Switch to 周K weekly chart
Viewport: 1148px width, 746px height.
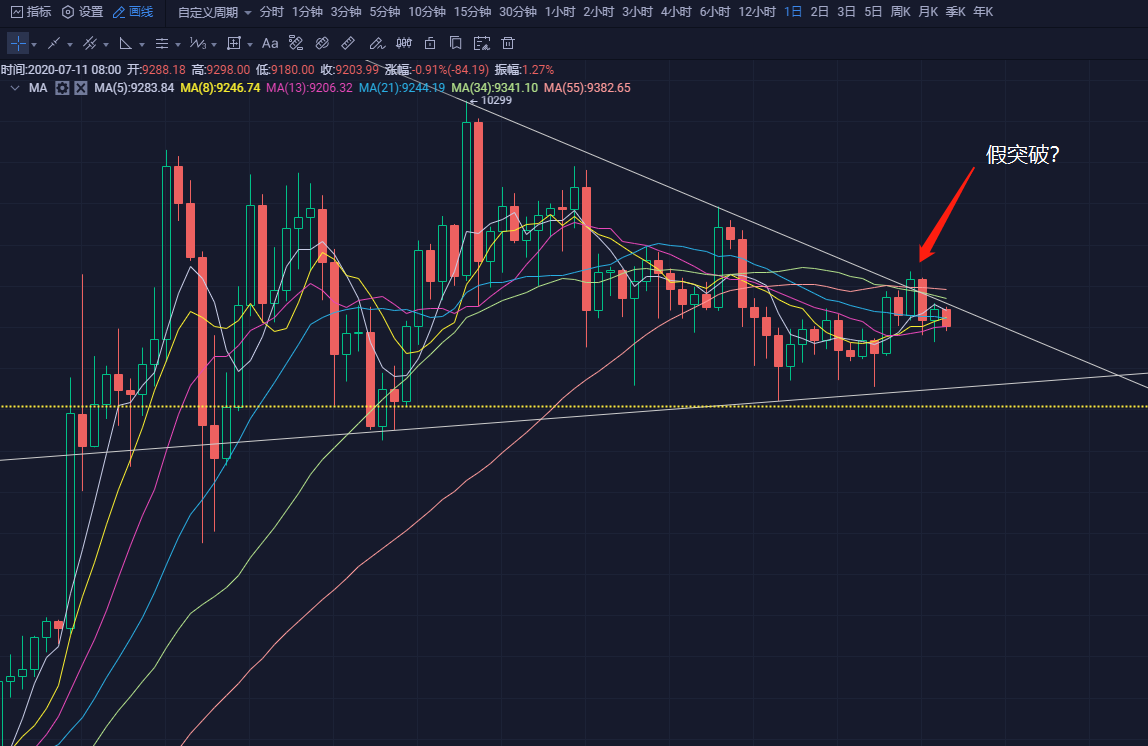pos(900,12)
